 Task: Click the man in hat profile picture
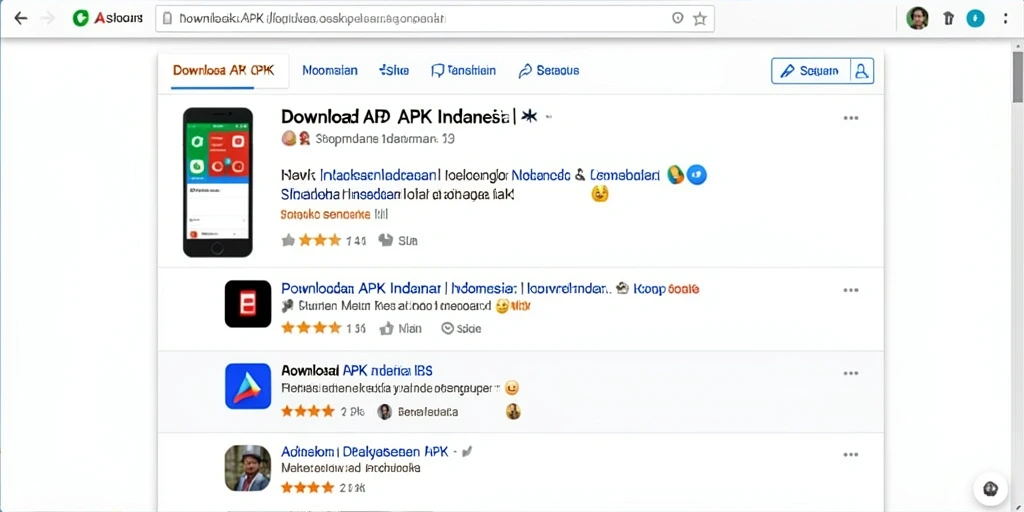248,468
